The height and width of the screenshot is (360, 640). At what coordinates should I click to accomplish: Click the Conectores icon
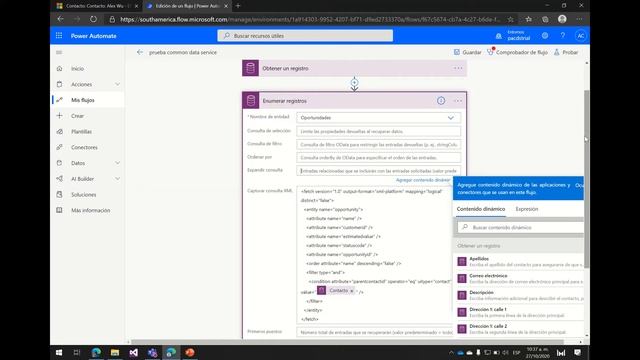click(60, 147)
